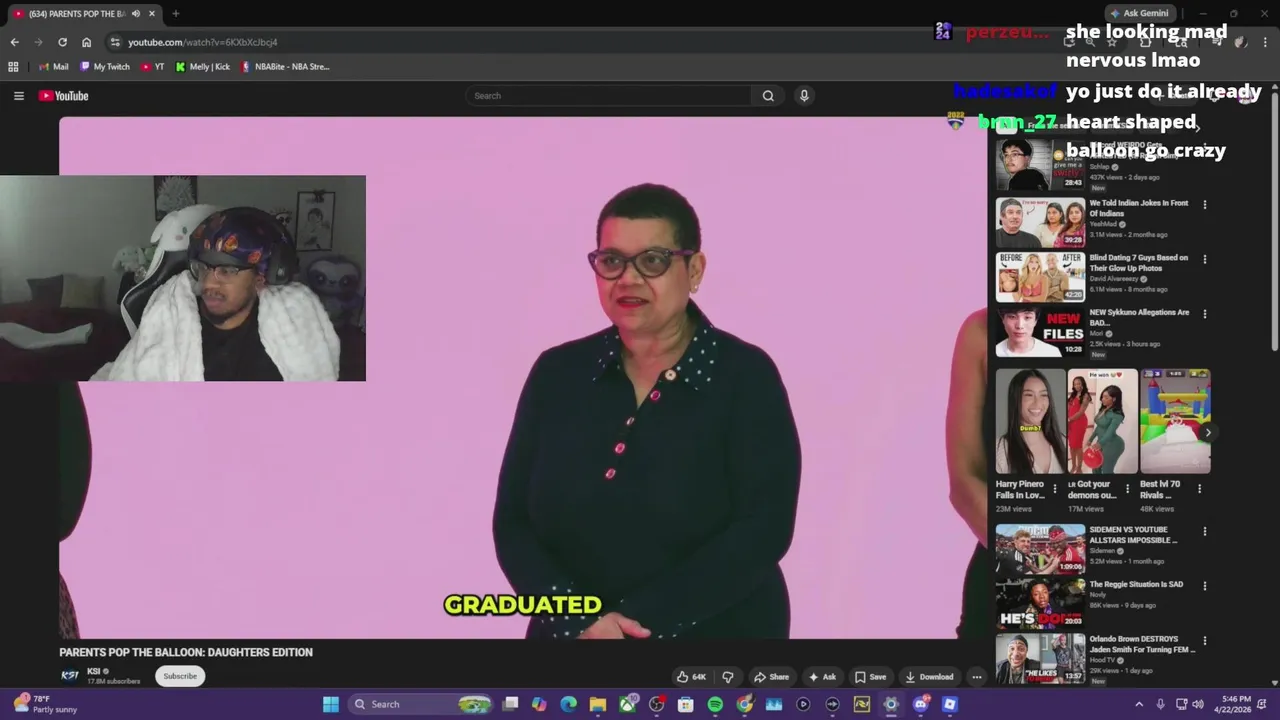Viewport: 1280px width, 720px height.
Task: Open the KSI channel avatar
Action: [x=69, y=676]
